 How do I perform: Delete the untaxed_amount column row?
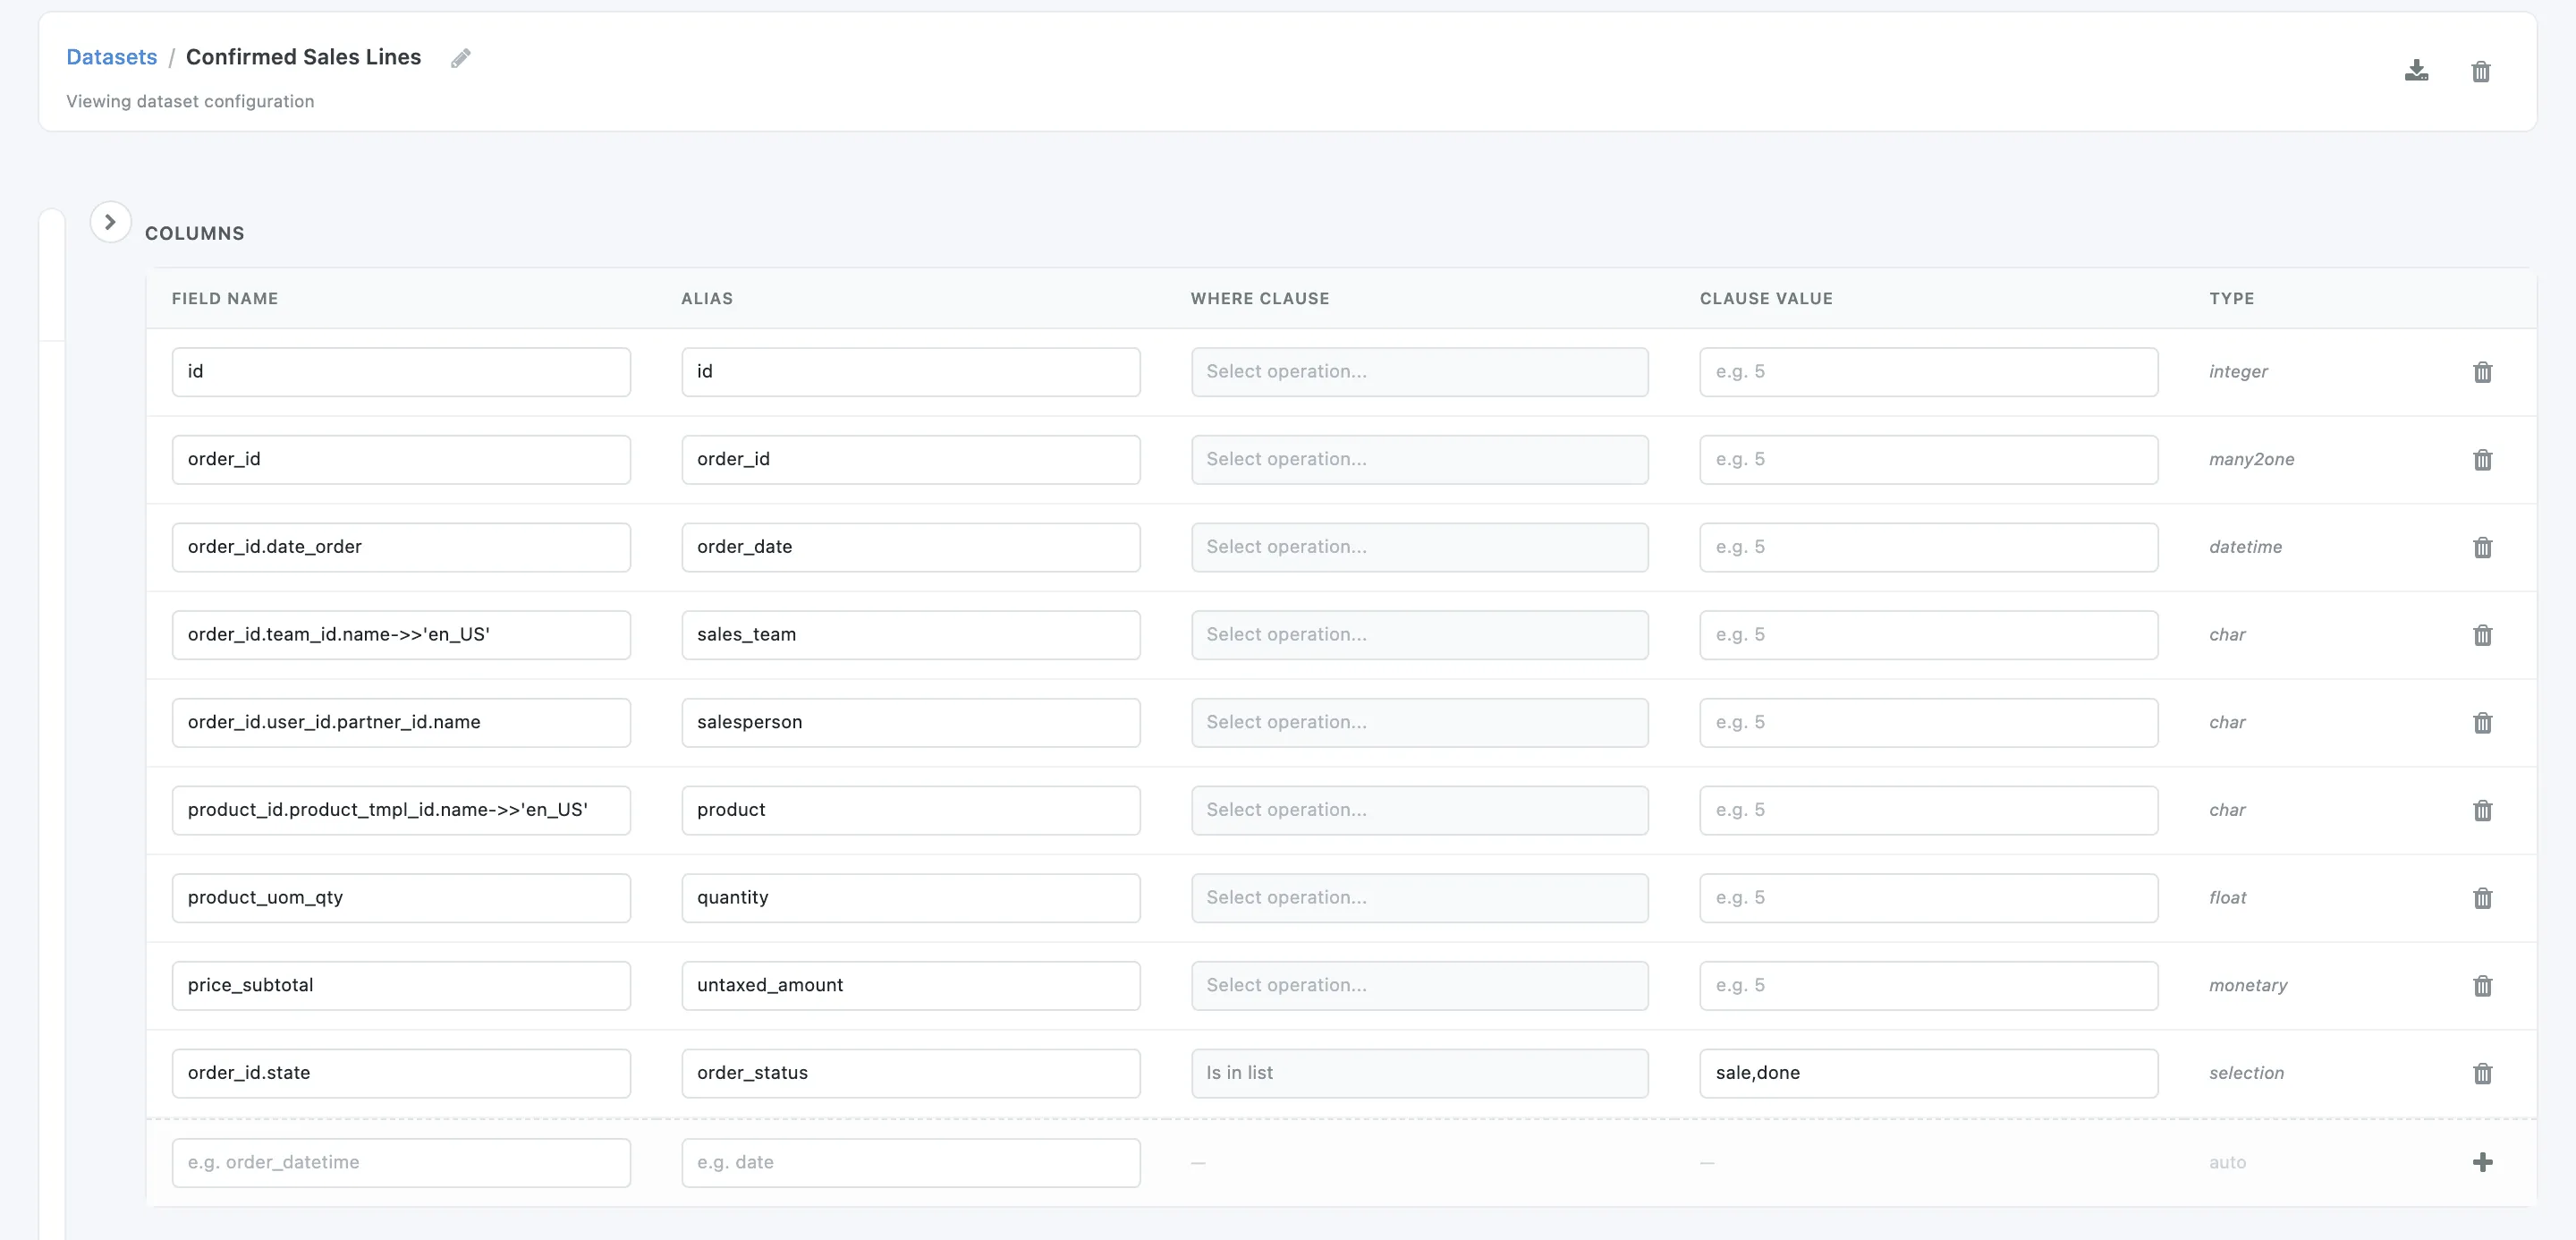(2482, 986)
